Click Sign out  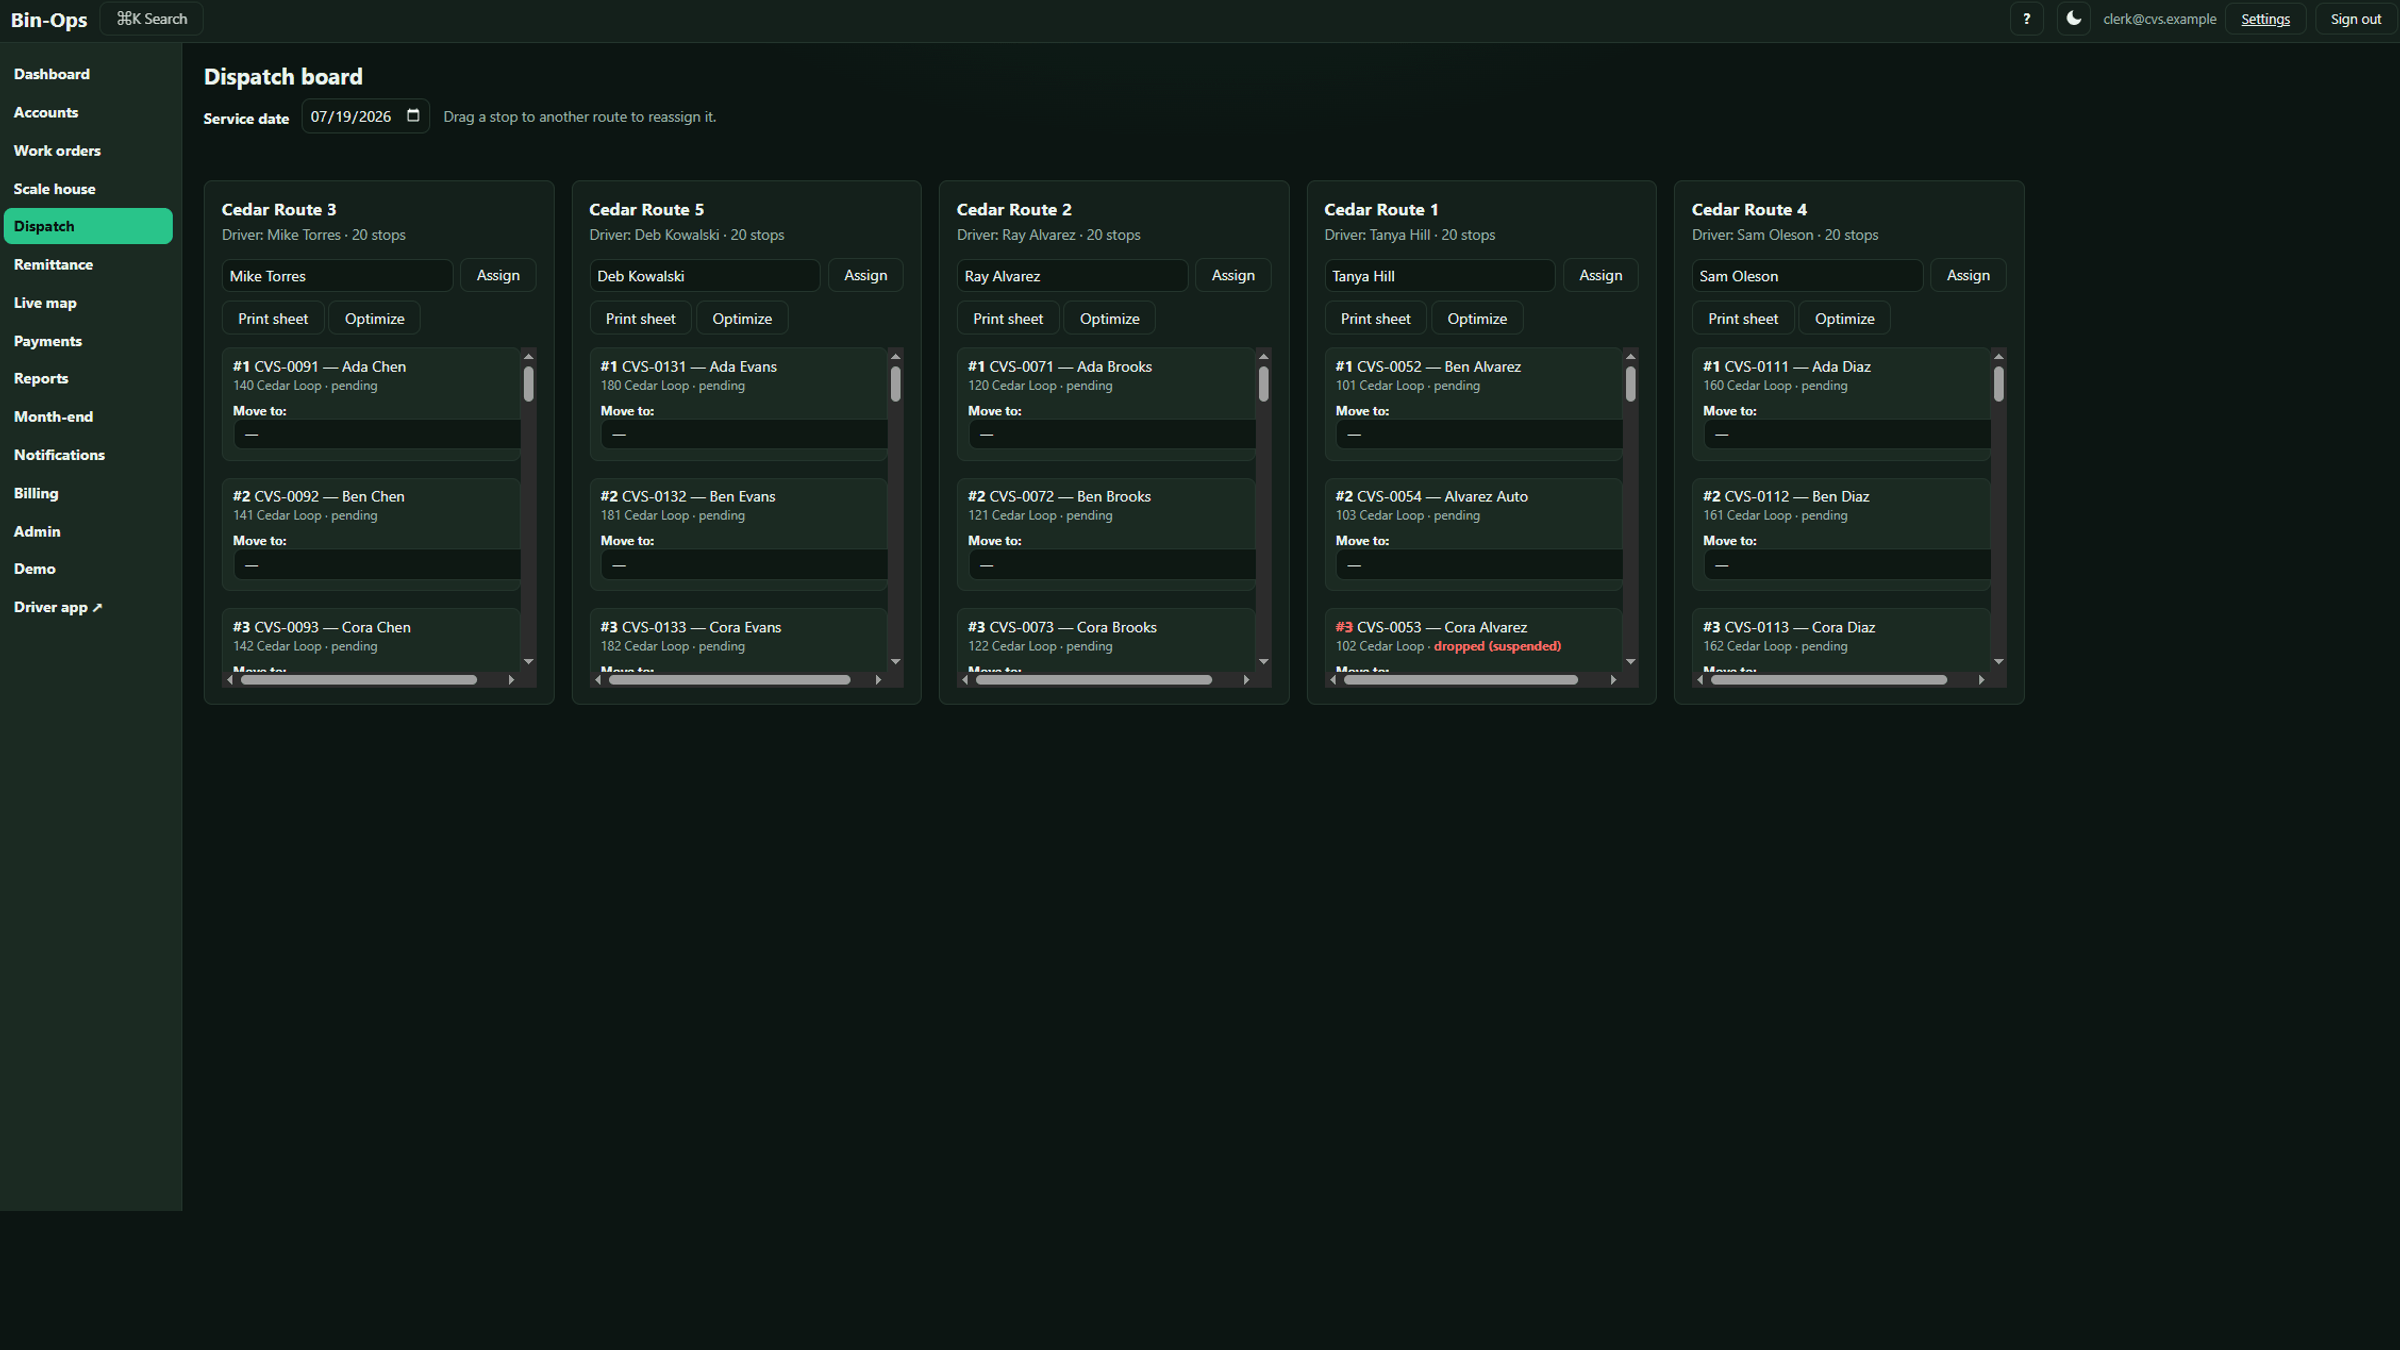pos(2355,19)
